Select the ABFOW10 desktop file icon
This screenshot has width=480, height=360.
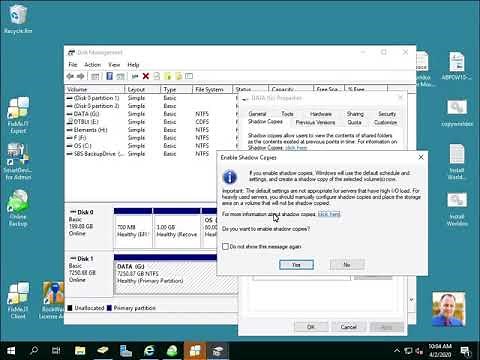[457, 66]
